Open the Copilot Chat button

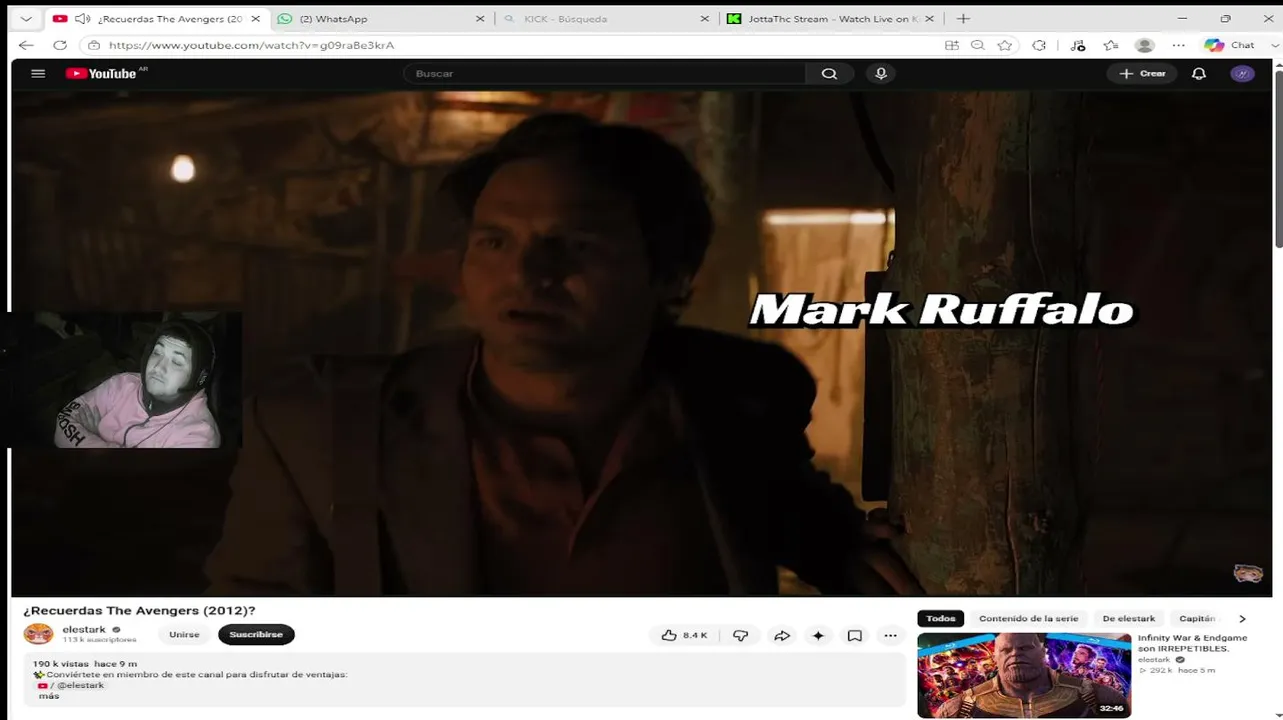point(1230,45)
